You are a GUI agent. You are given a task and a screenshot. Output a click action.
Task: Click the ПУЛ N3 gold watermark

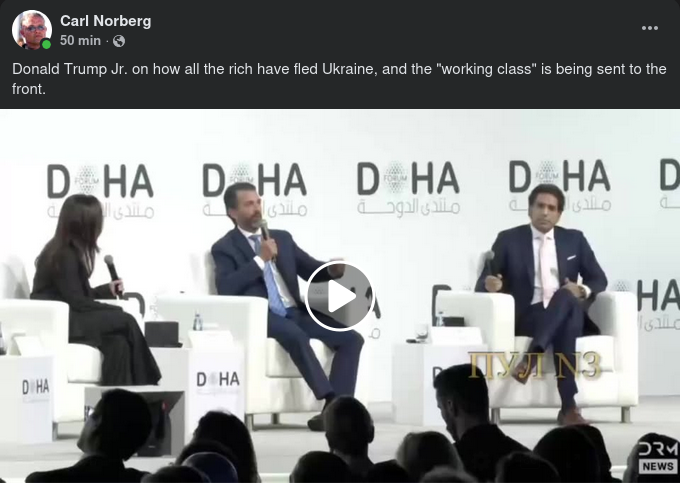(535, 366)
